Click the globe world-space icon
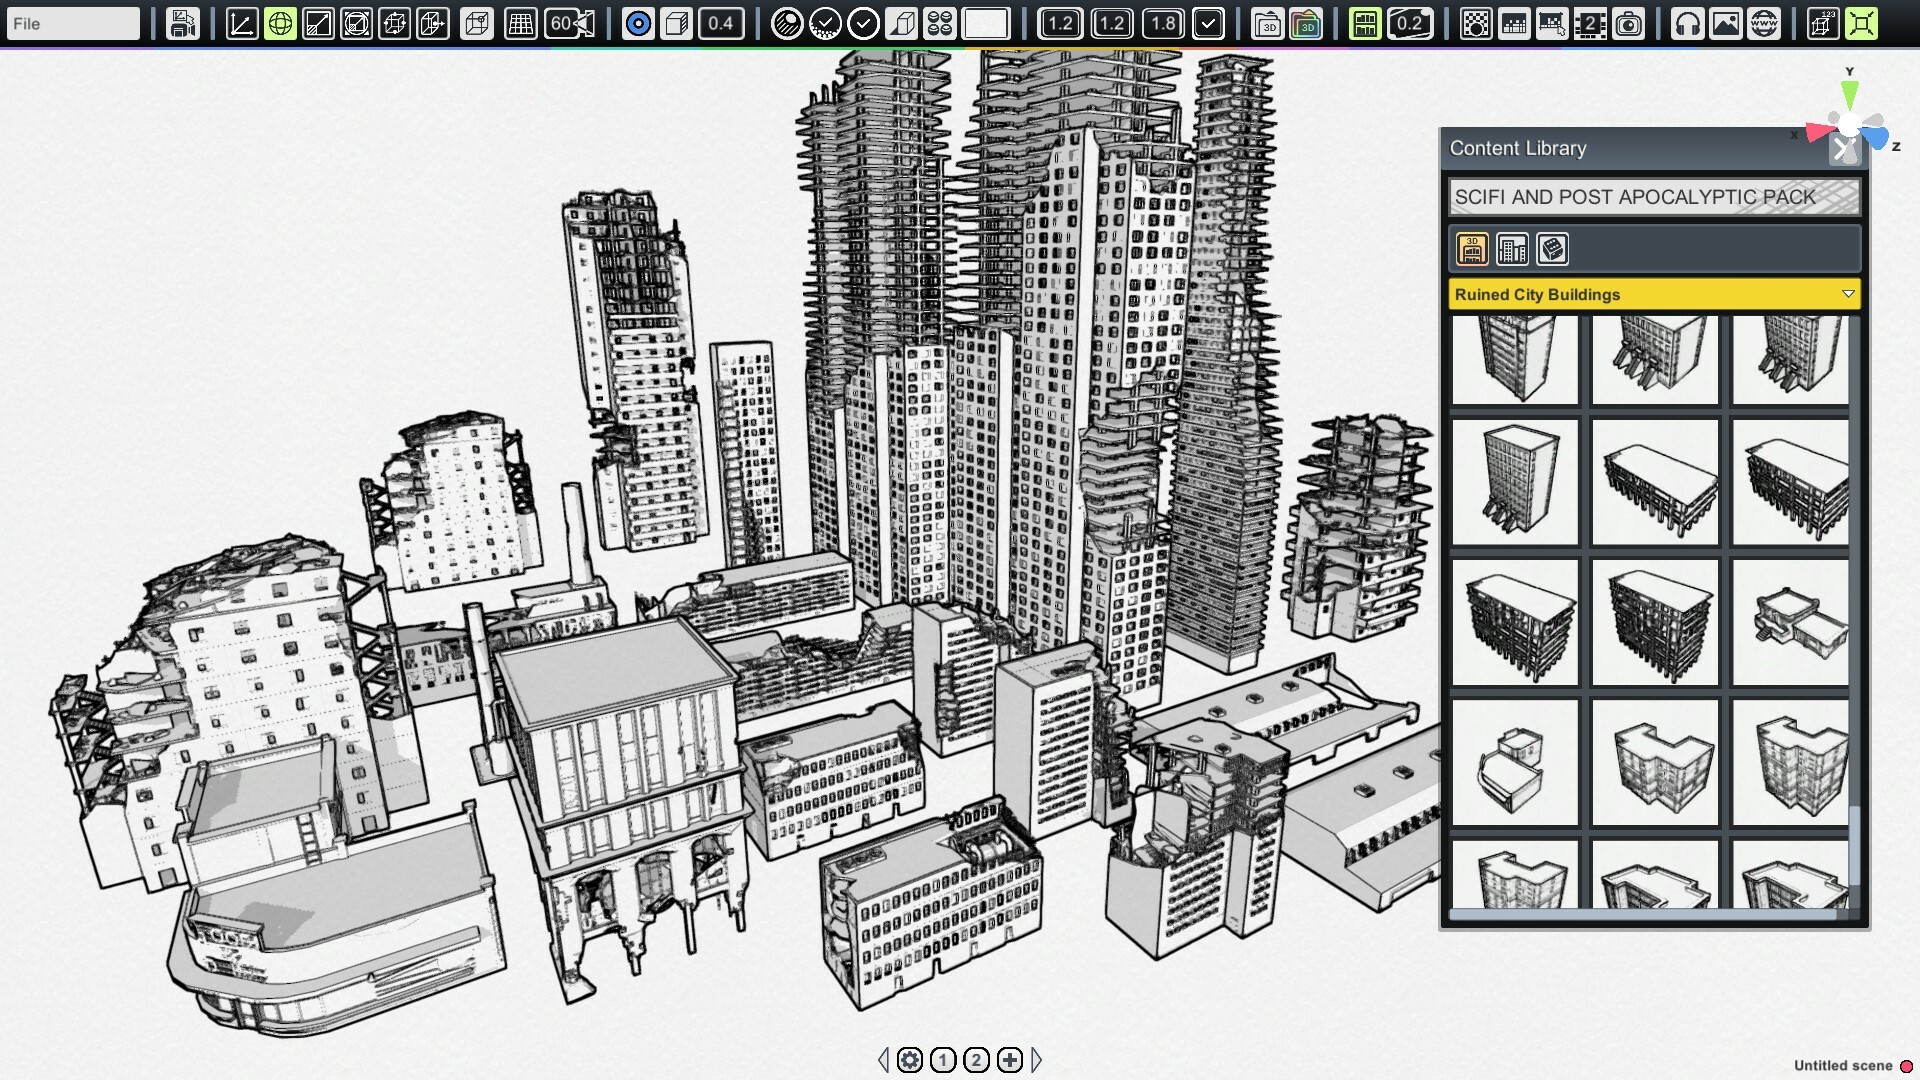Image resolution: width=1920 pixels, height=1080 pixels. tap(280, 23)
